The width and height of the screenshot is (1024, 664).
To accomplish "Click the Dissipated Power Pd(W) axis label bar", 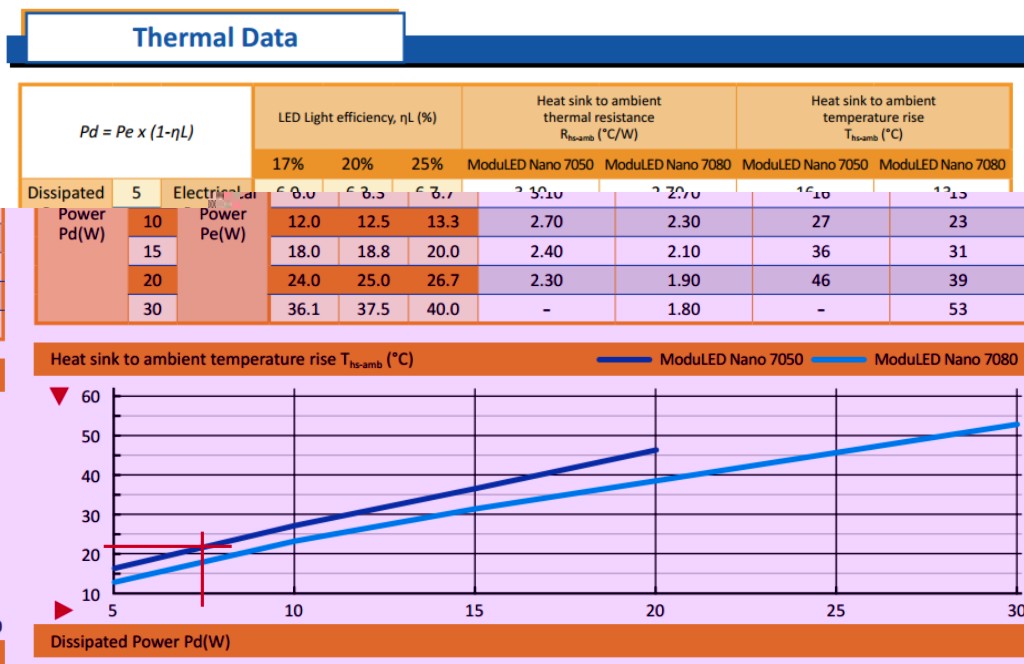I will 140,642.
